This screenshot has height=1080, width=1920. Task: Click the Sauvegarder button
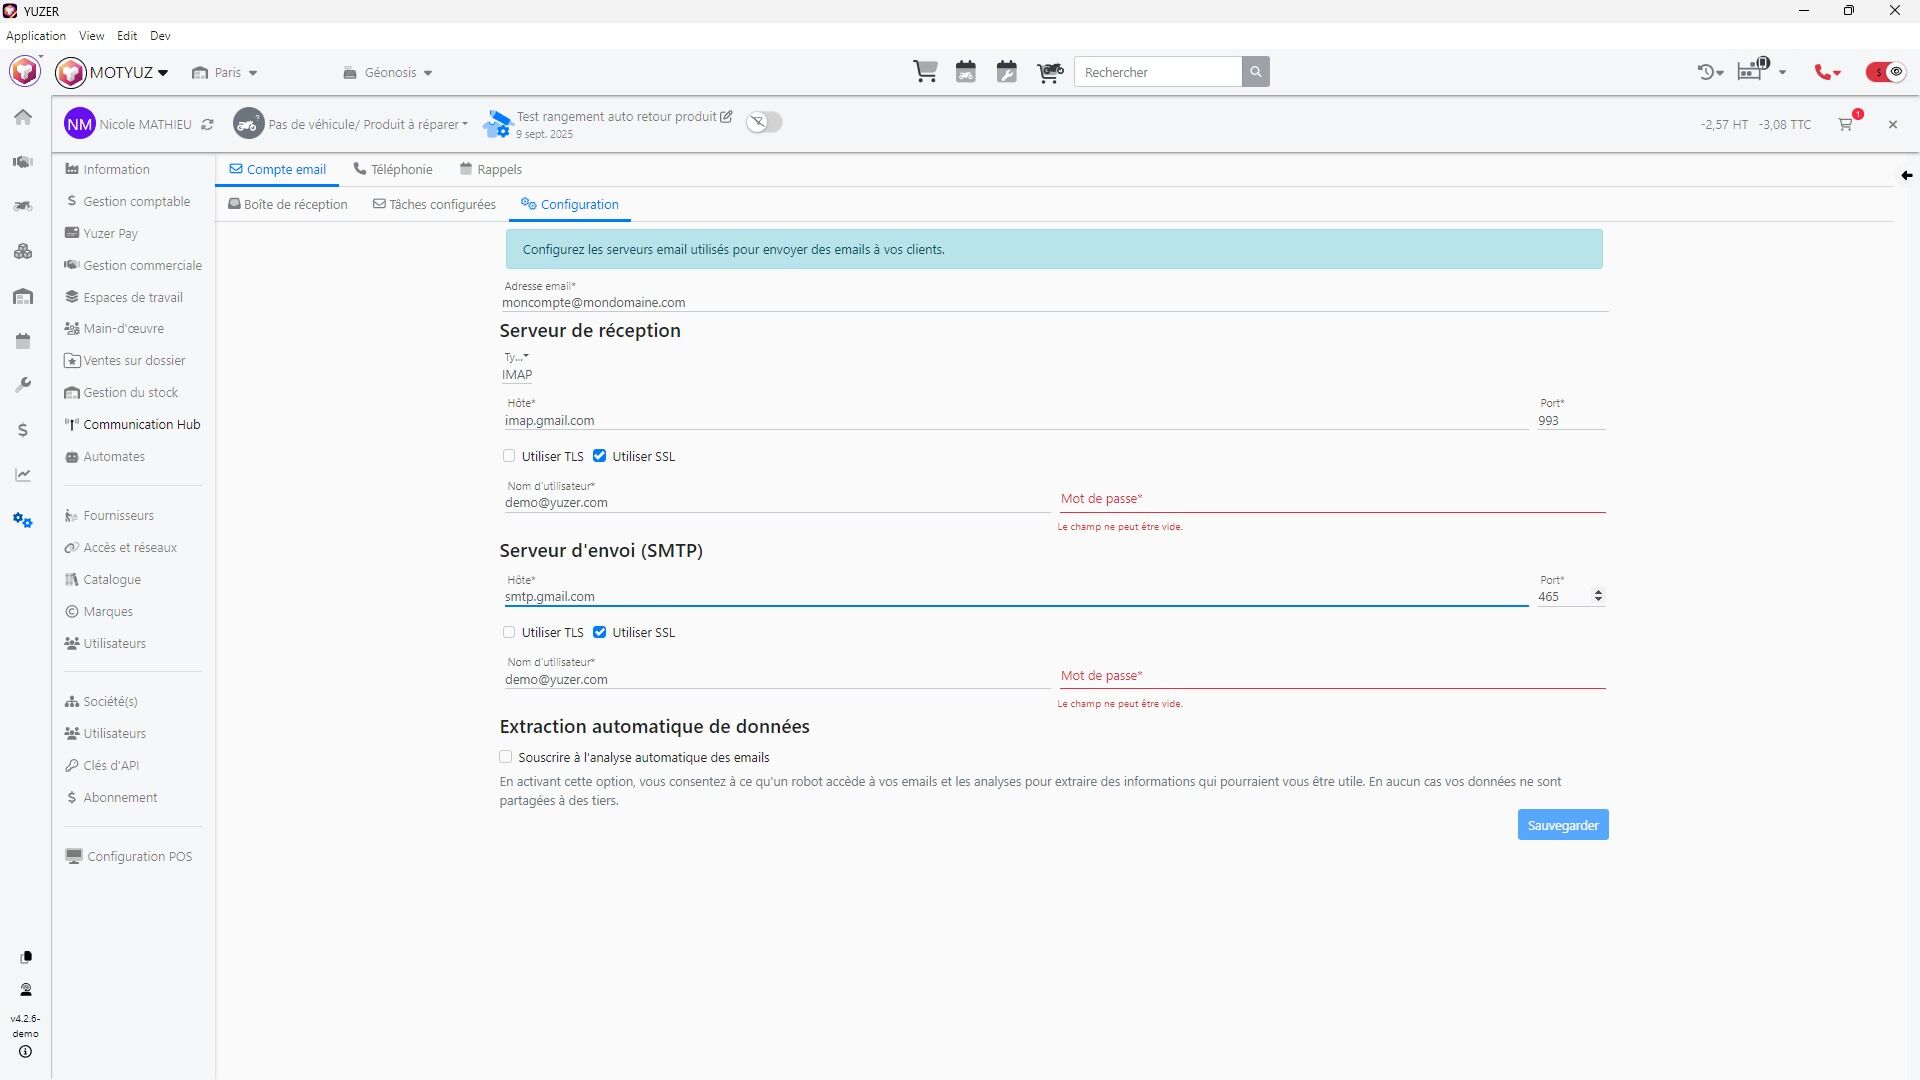[x=1562, y=825]
